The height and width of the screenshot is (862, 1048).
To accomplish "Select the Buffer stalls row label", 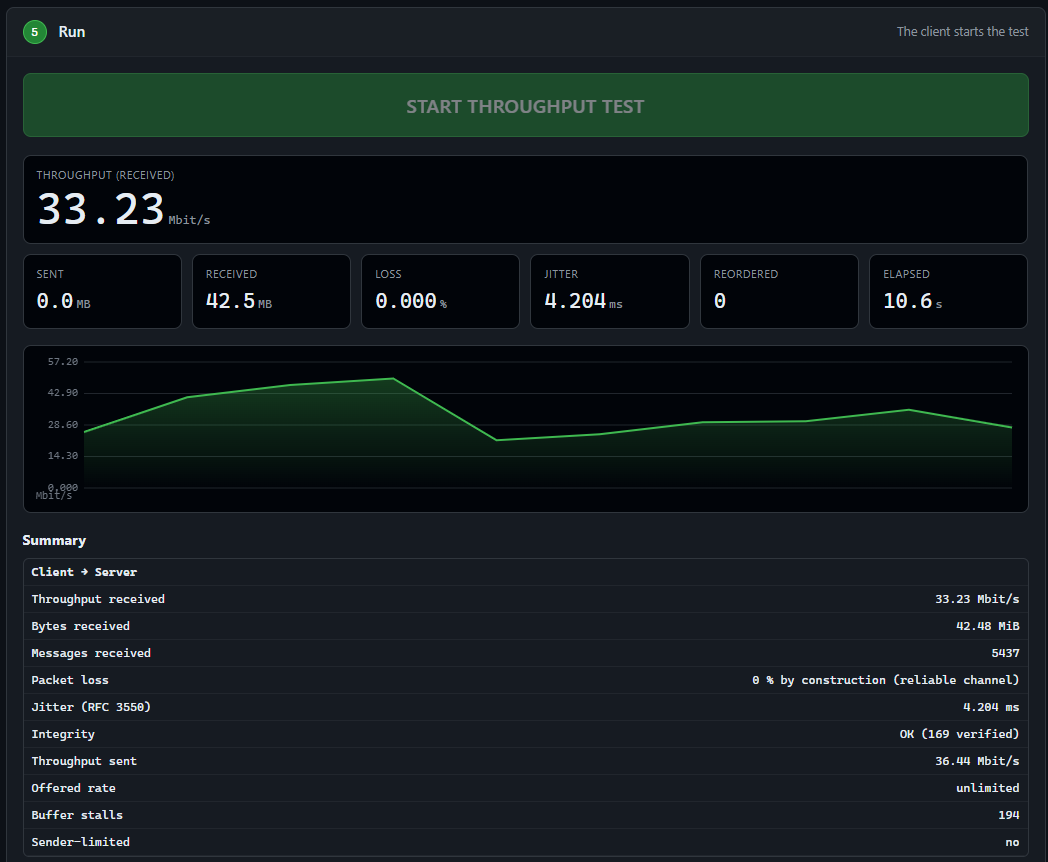I will (x=77, y=815).
